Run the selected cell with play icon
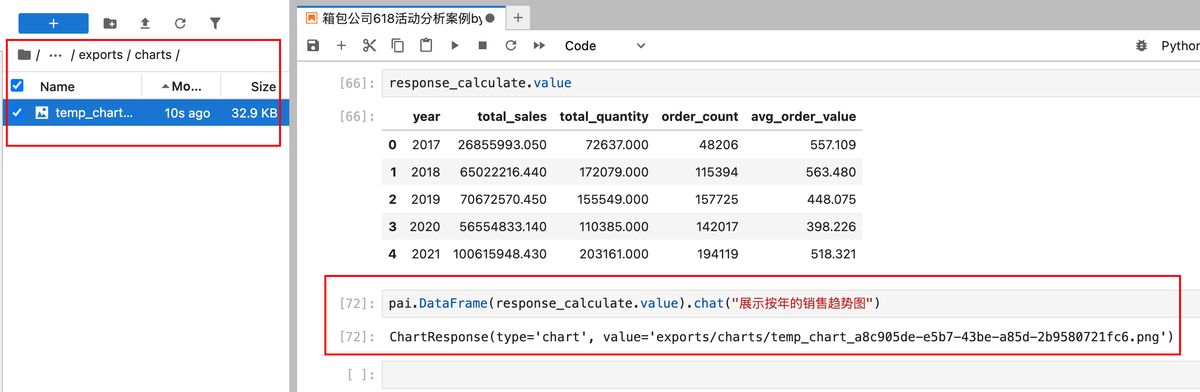 point(455,46)
